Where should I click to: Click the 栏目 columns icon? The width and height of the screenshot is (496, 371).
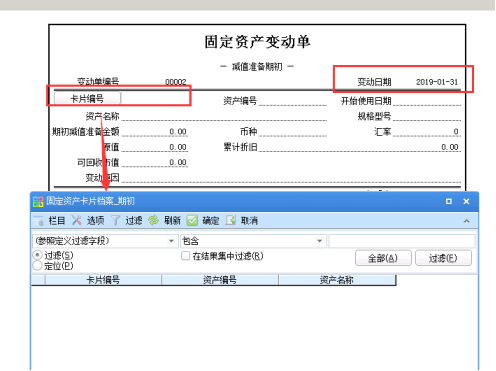tap(38, 221)
